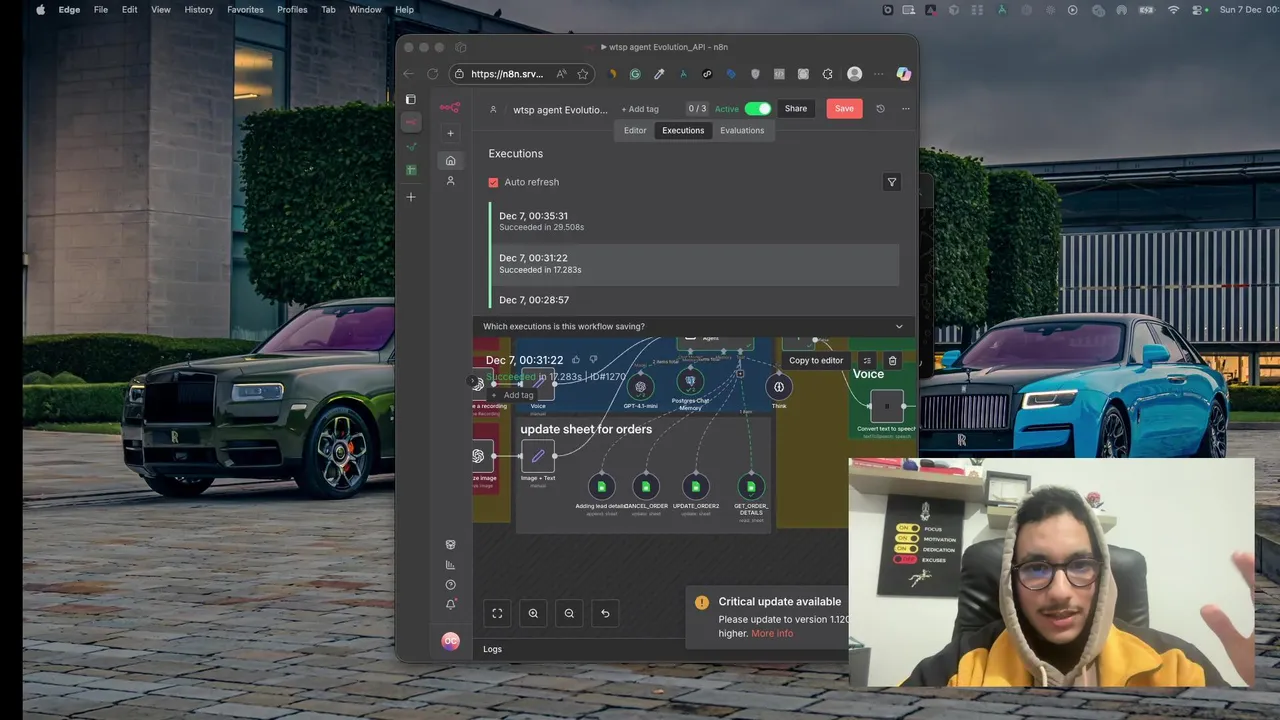This screenshot has width=1280, height=720.
Task: Open the Profiles menu in menu bar
Action: [292, 9]
